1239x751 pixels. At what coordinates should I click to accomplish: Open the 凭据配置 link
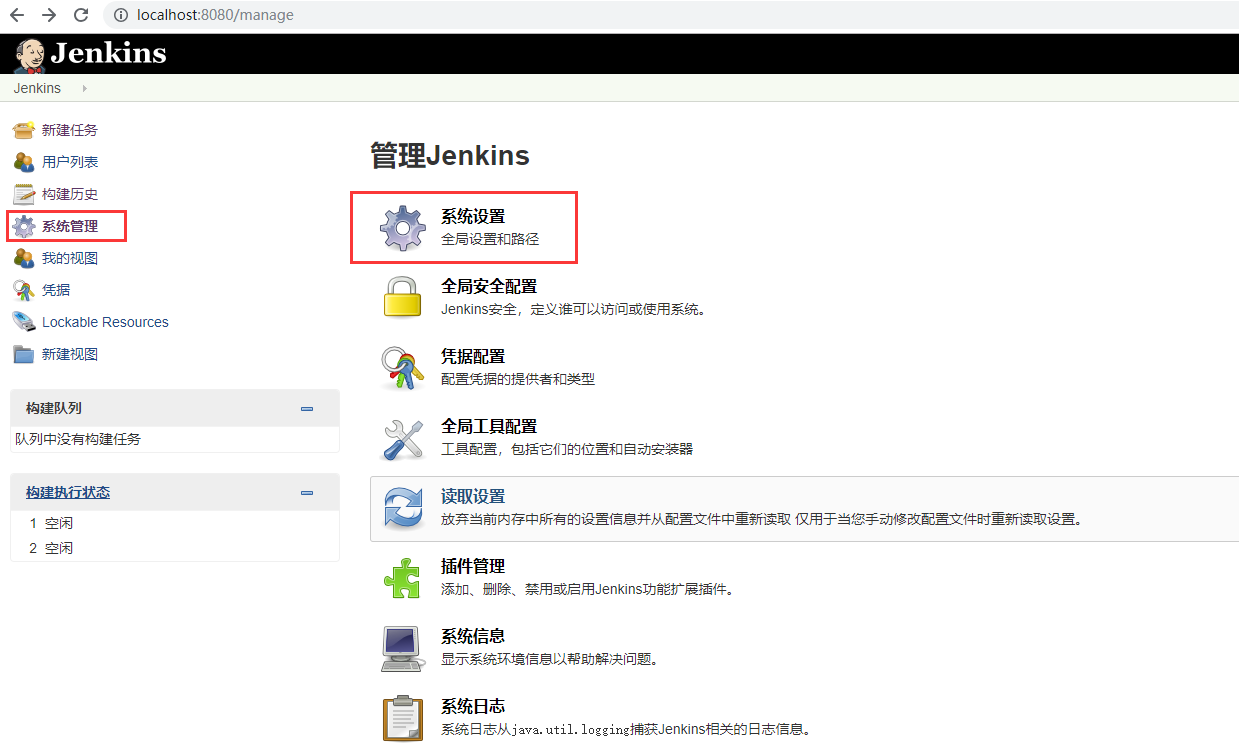click(473, 357)
